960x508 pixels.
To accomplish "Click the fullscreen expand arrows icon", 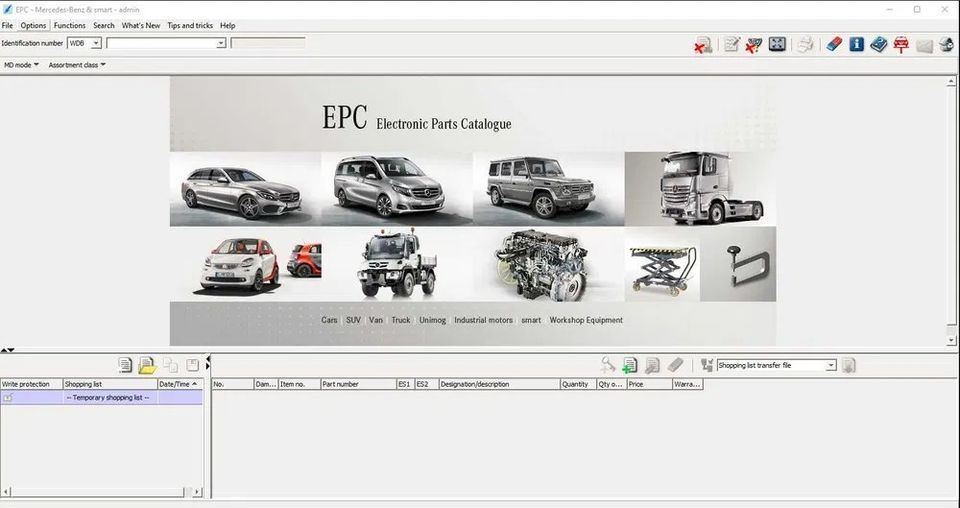I will 777,44.
